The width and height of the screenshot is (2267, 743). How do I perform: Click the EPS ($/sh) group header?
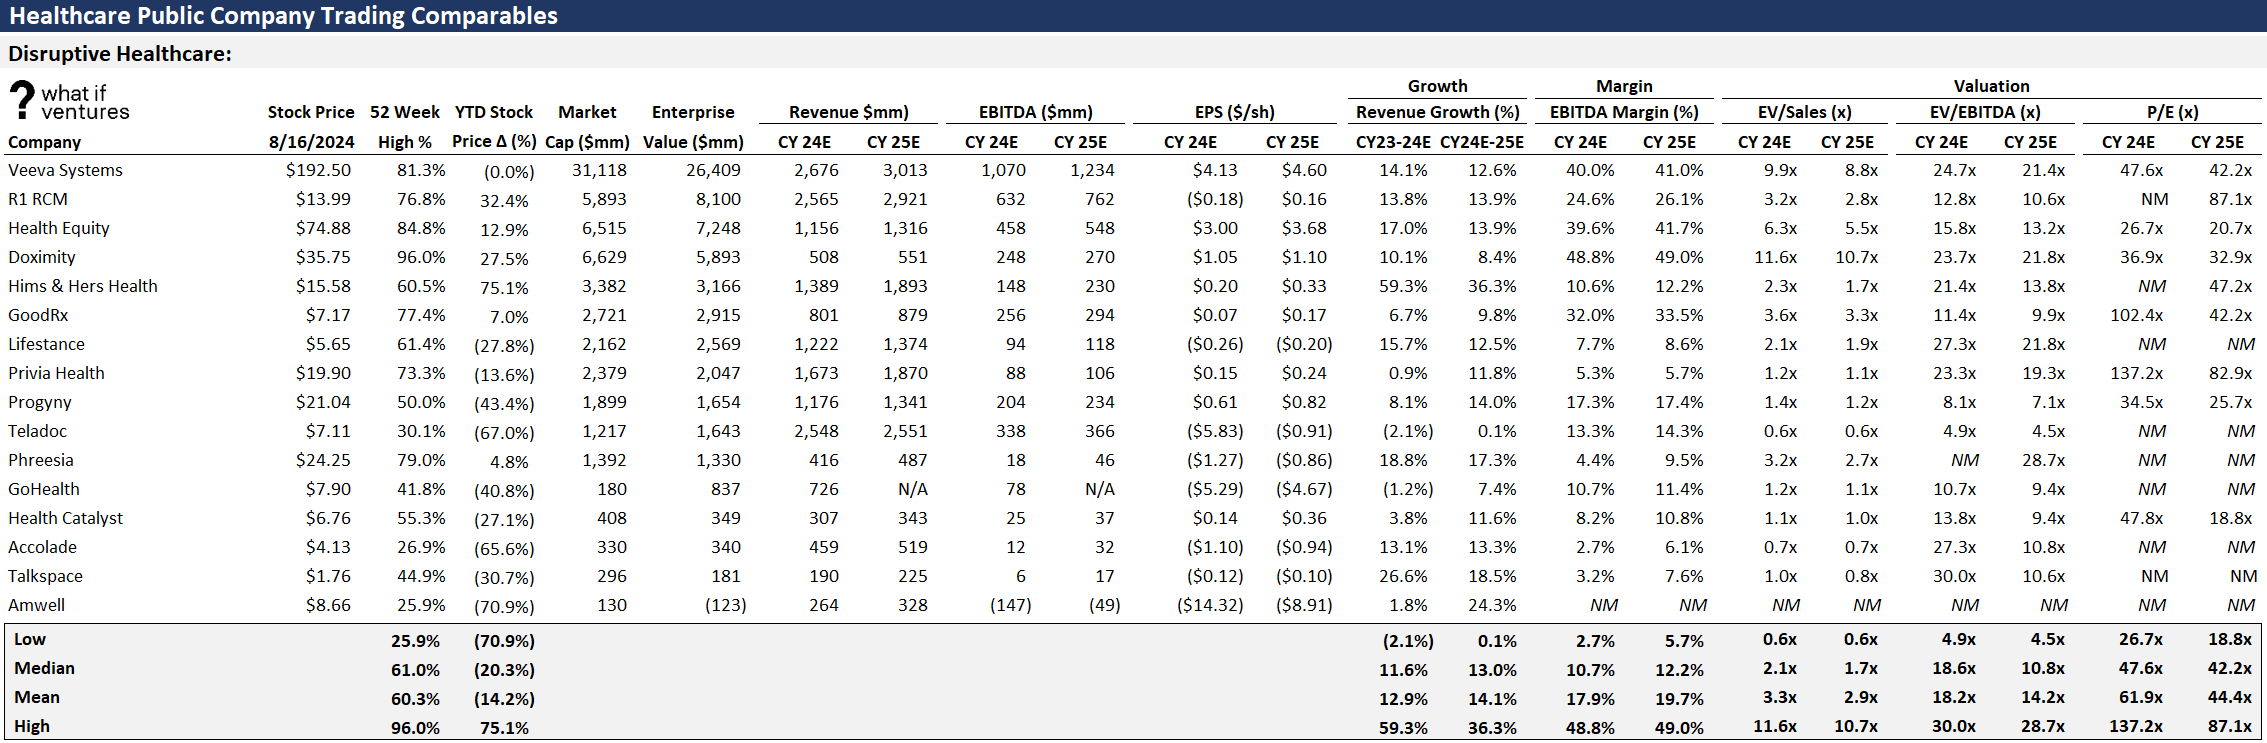1235,112
